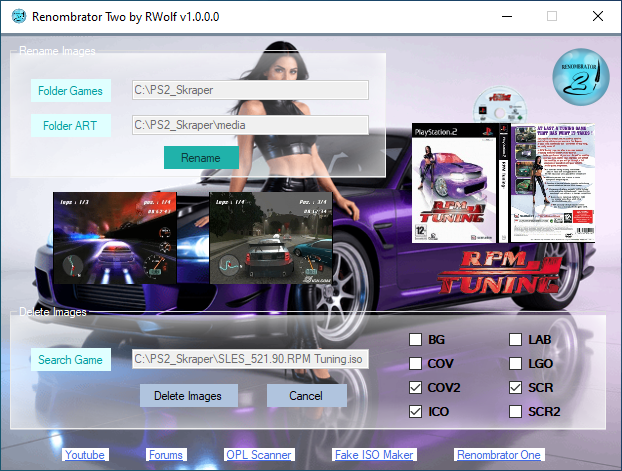622x471 pixels.
Task: Click the Search Game button
Action: click(x=71, y=360)
